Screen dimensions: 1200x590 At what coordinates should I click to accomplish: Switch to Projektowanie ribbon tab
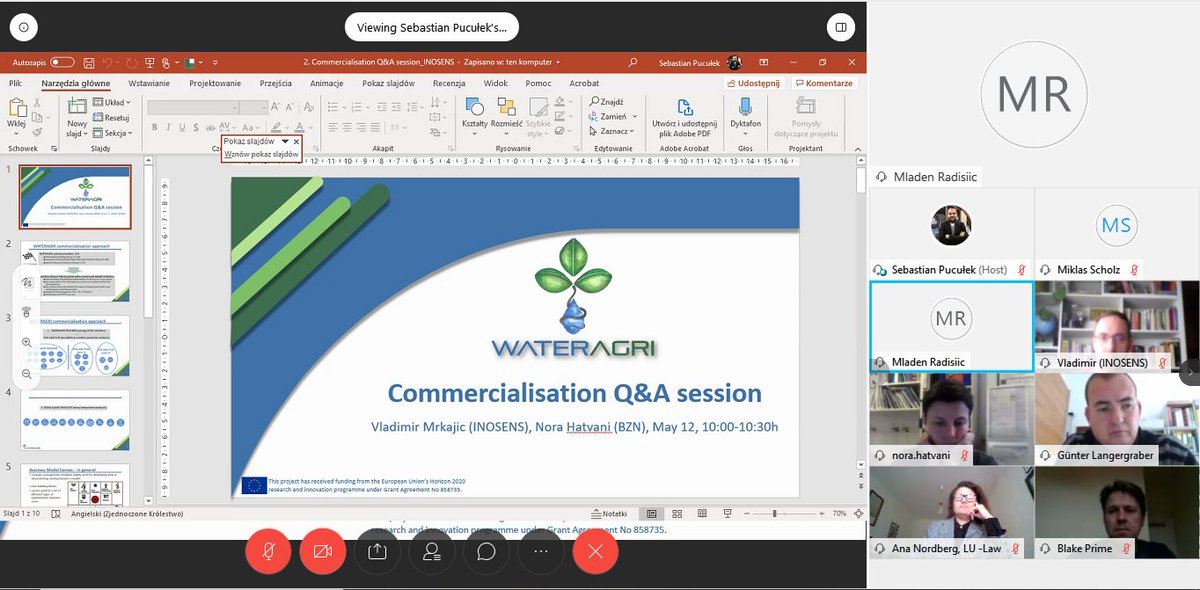215,84
